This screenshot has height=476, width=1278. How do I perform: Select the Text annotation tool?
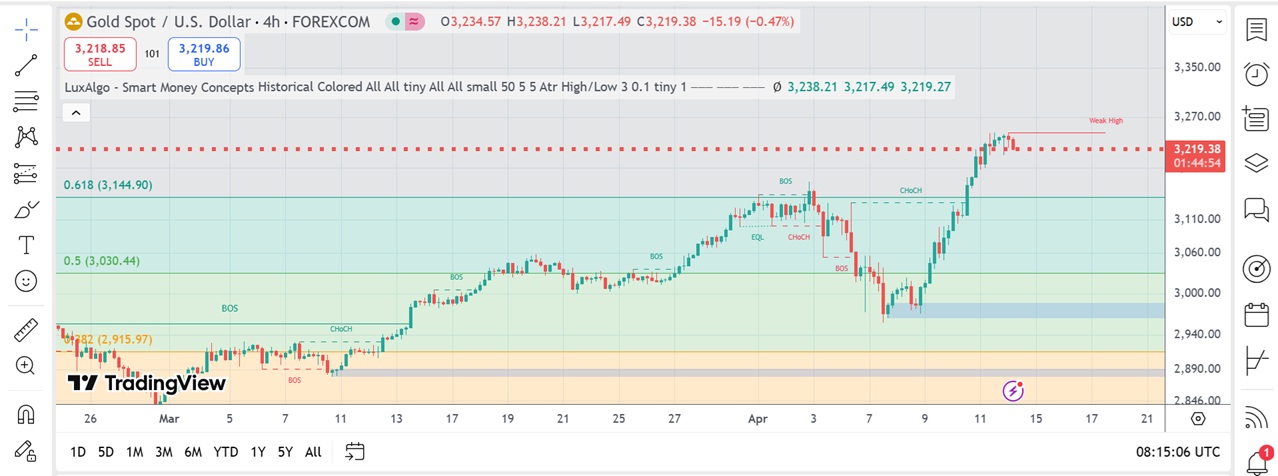pyautogui.click(x=26, y=245)
